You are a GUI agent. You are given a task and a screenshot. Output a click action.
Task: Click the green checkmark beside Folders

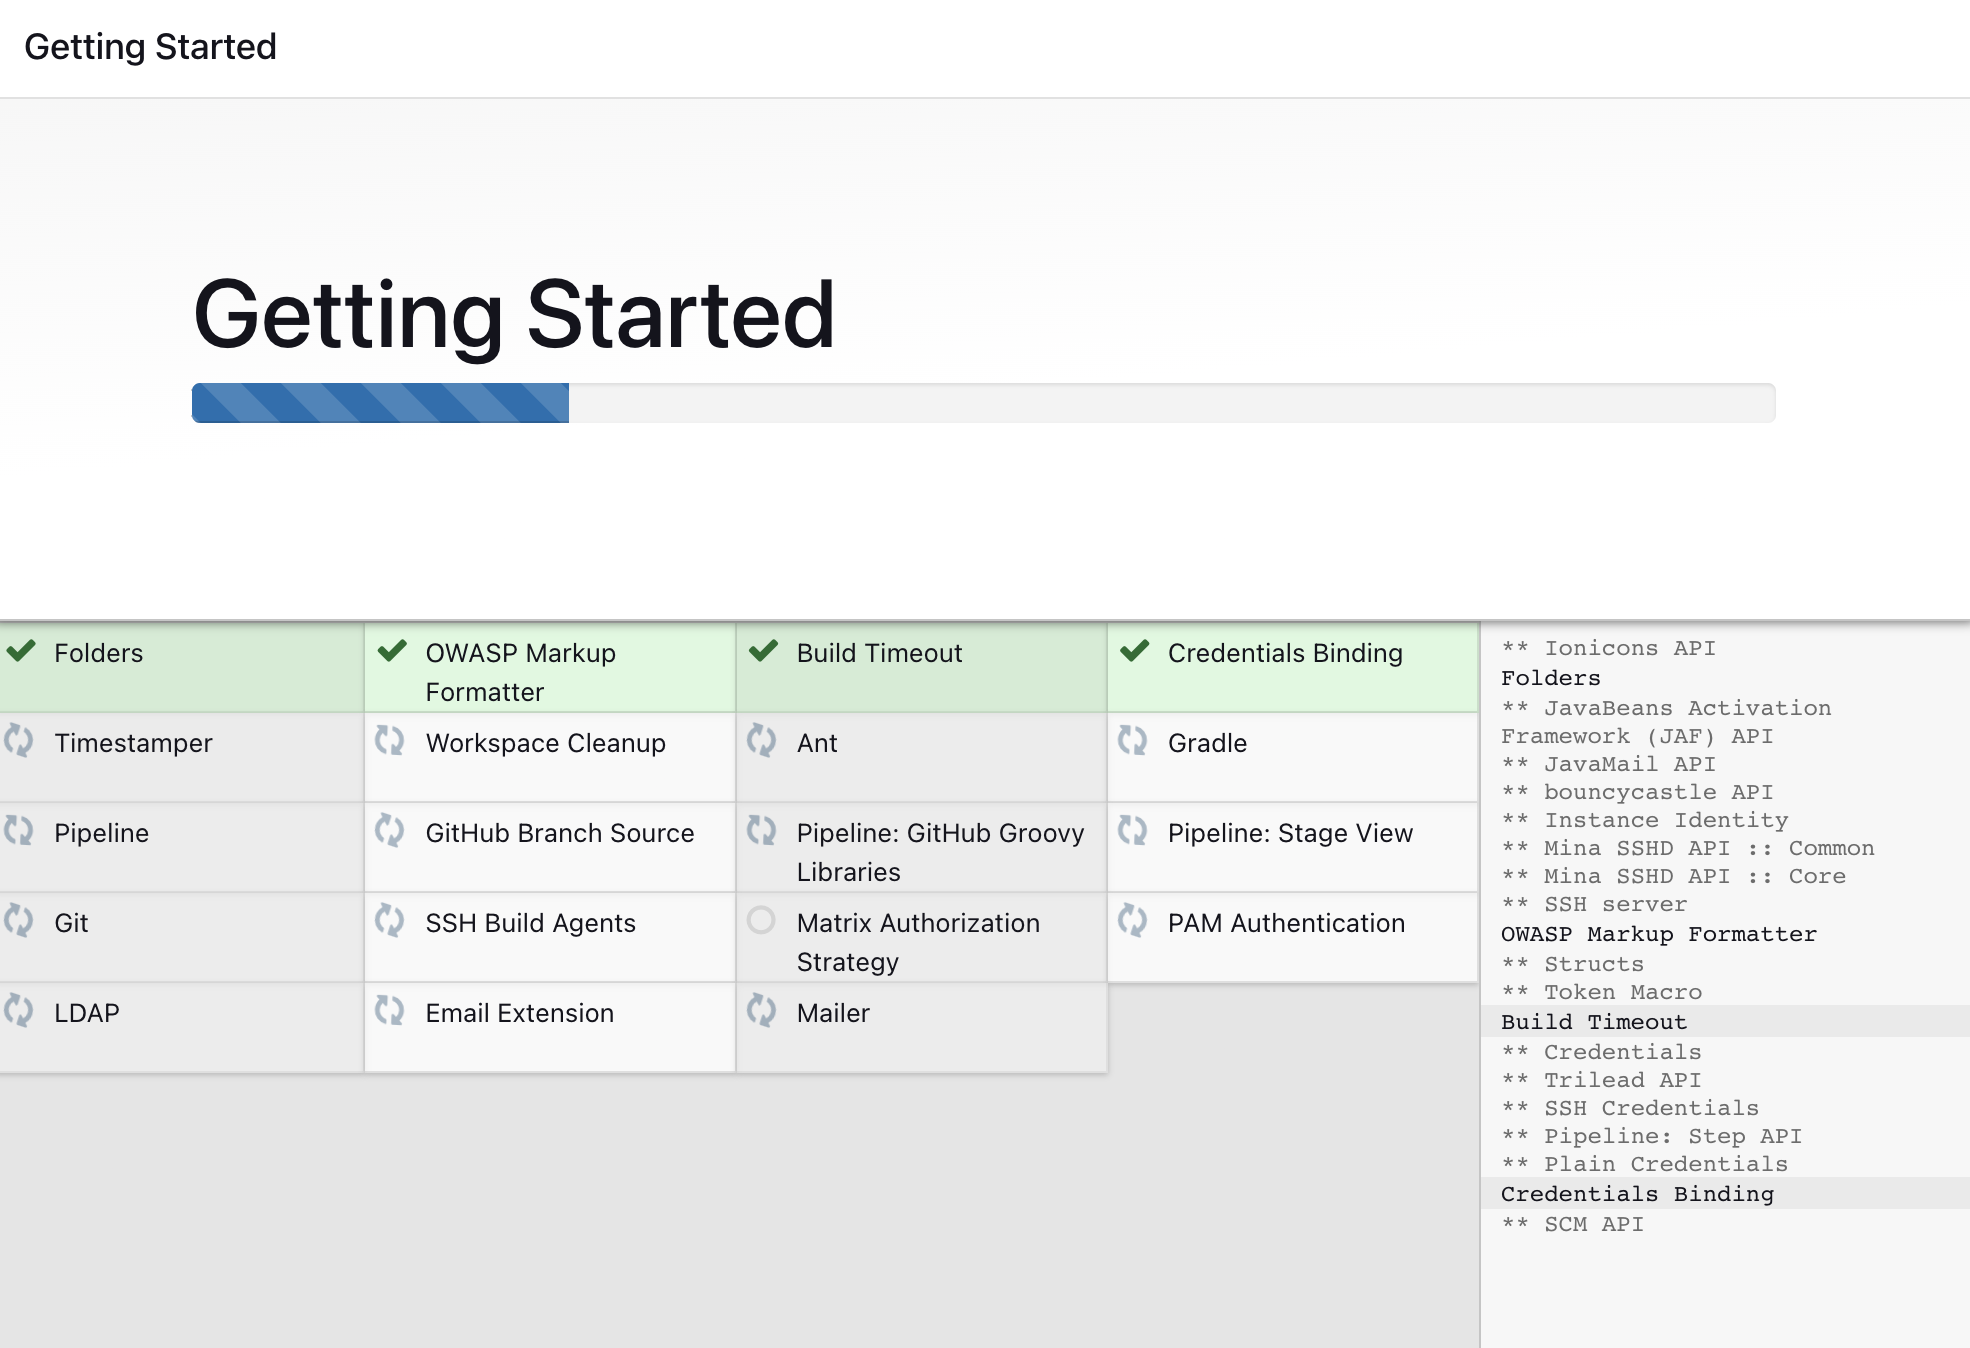[21, 651]
